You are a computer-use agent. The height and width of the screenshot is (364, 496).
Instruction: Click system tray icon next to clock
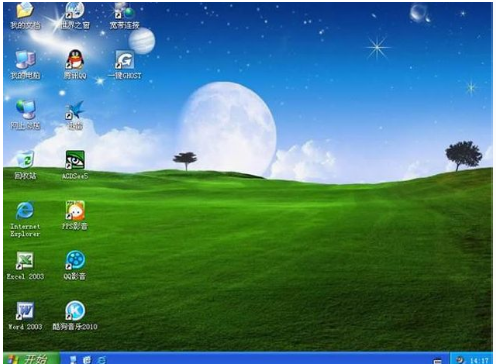pos(461,360)
